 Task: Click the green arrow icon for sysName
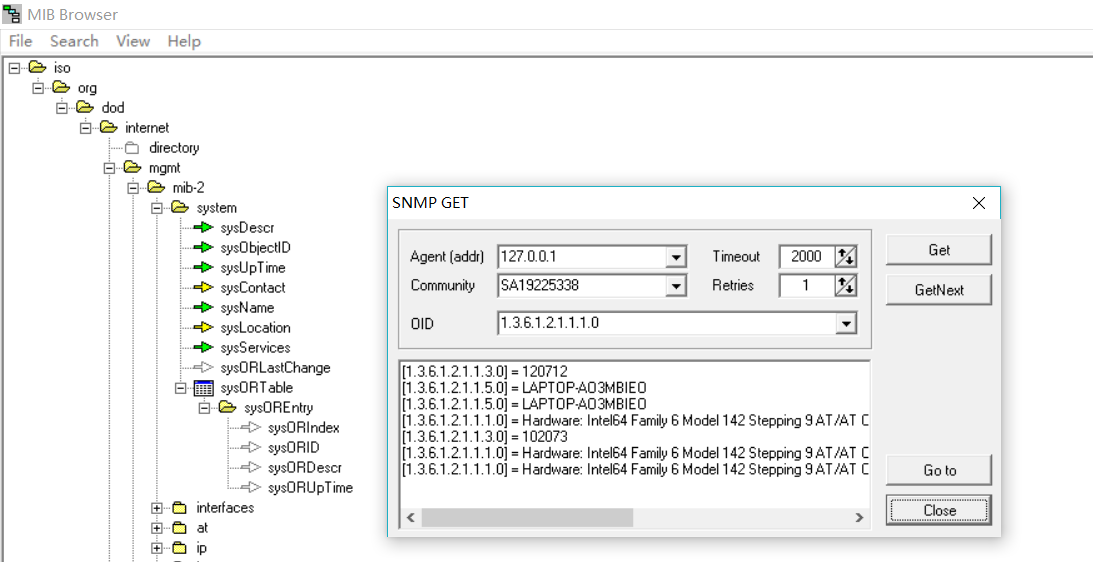[203, 307]
